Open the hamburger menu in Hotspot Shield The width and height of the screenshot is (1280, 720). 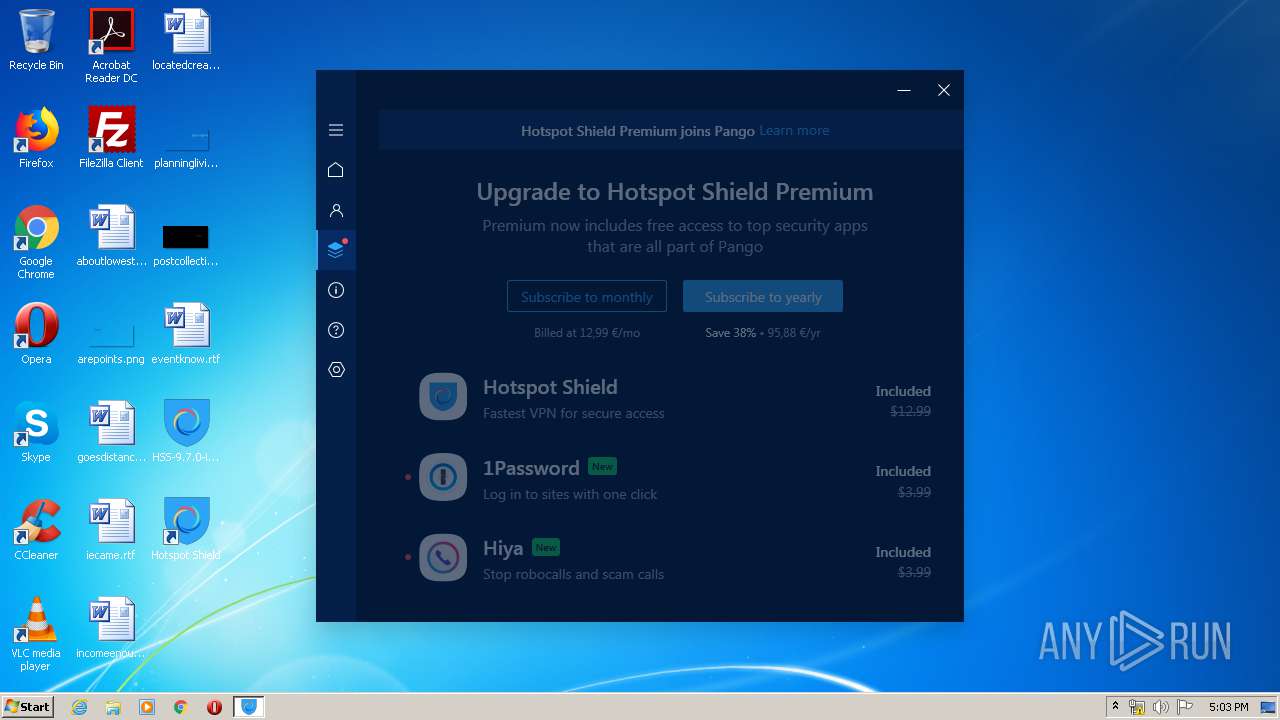[x=336, y=130]
